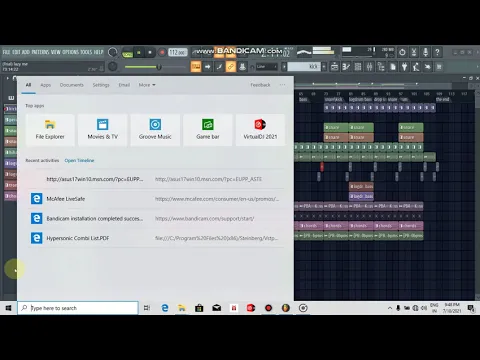480x360 pixels.
Task: Click the tempo tapper figure icon
Action: pyautogui.click(x=416, y=67)
